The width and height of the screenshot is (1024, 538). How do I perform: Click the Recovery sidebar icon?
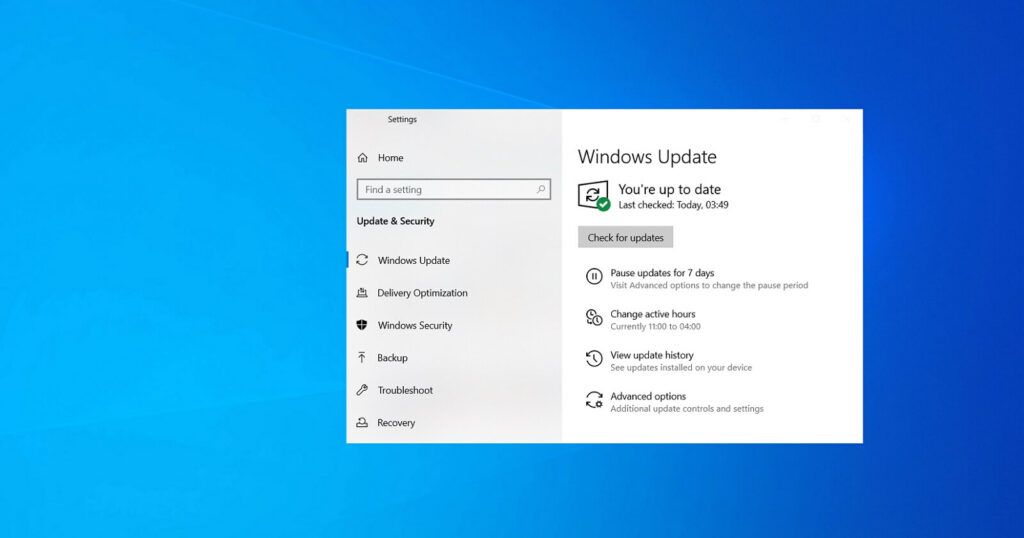tap(362, 423)
